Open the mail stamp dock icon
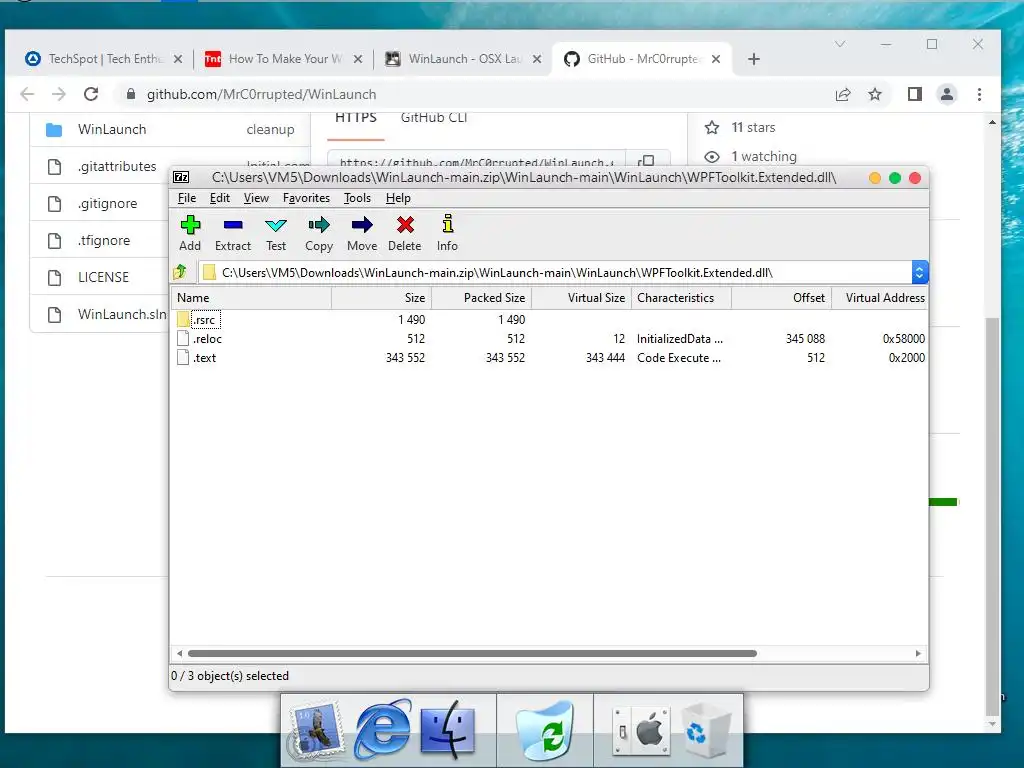1024x768 pixels. tap(318, 730)
